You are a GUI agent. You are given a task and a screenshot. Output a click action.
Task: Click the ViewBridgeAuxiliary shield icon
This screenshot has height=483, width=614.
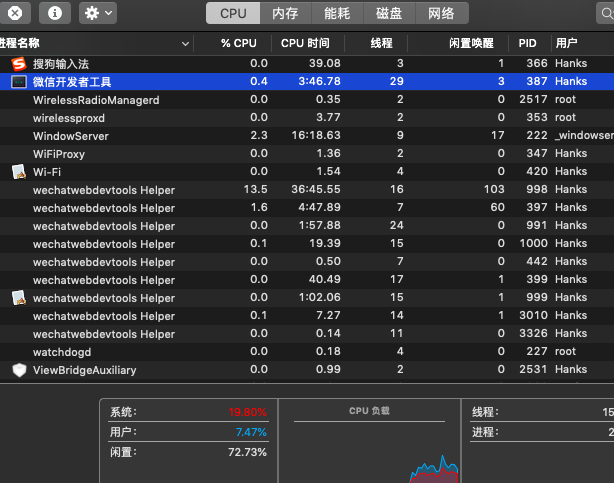(18, 370)
